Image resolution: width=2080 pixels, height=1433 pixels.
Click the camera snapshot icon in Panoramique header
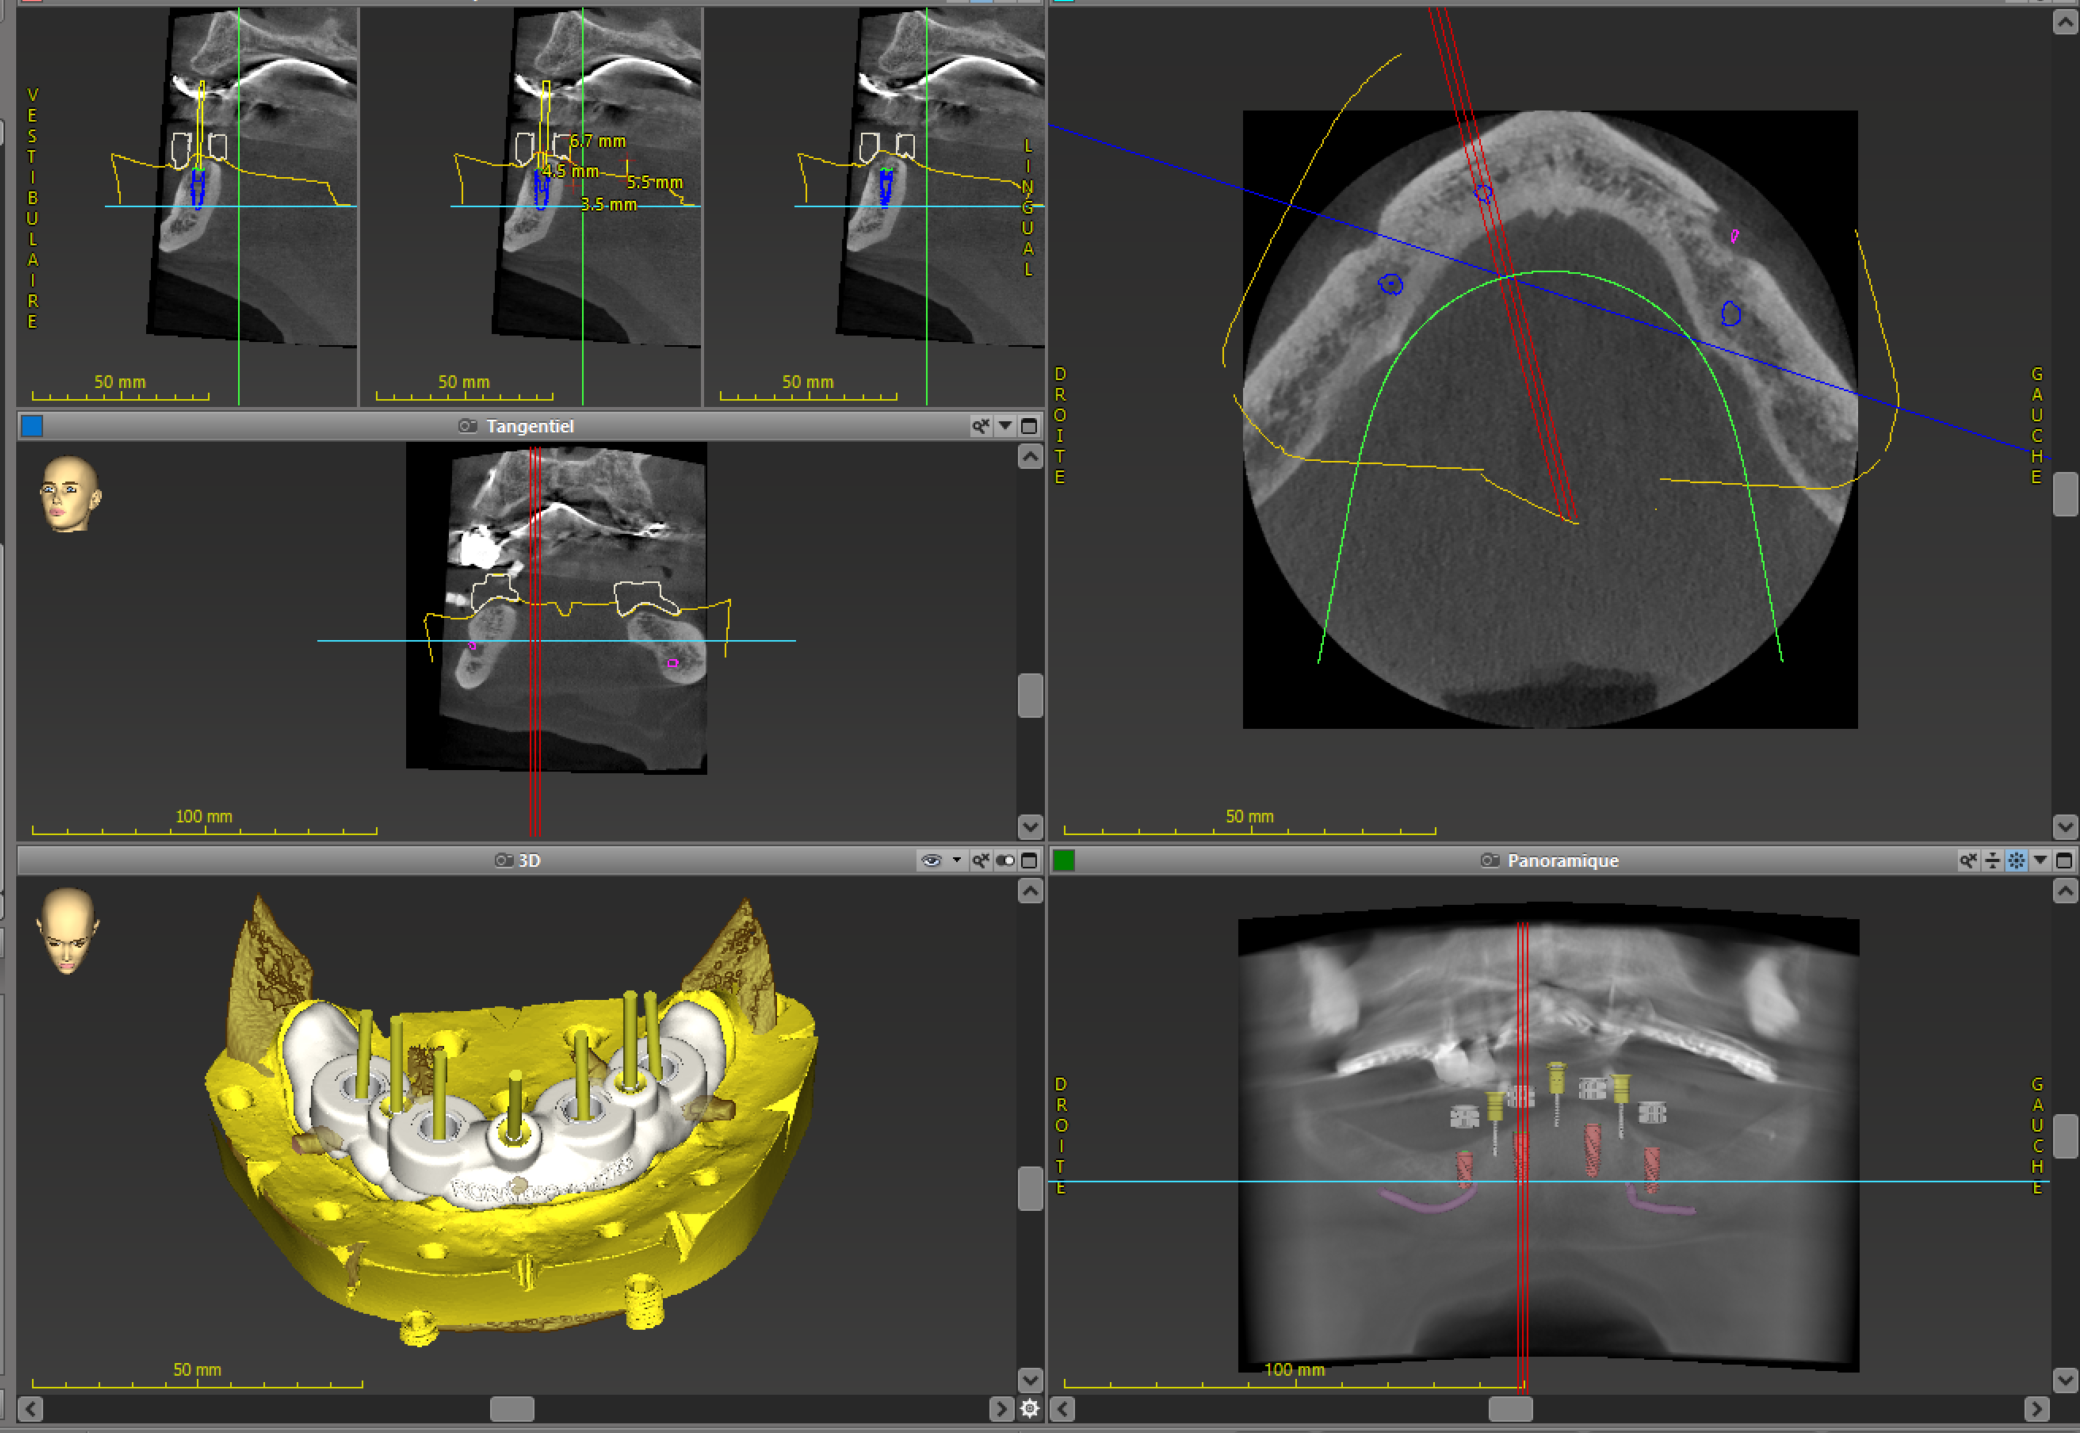1490,860
